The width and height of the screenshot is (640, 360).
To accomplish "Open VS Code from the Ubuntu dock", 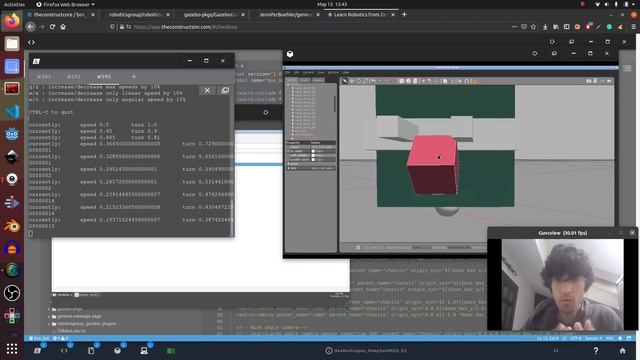I will tap(12, 111).
